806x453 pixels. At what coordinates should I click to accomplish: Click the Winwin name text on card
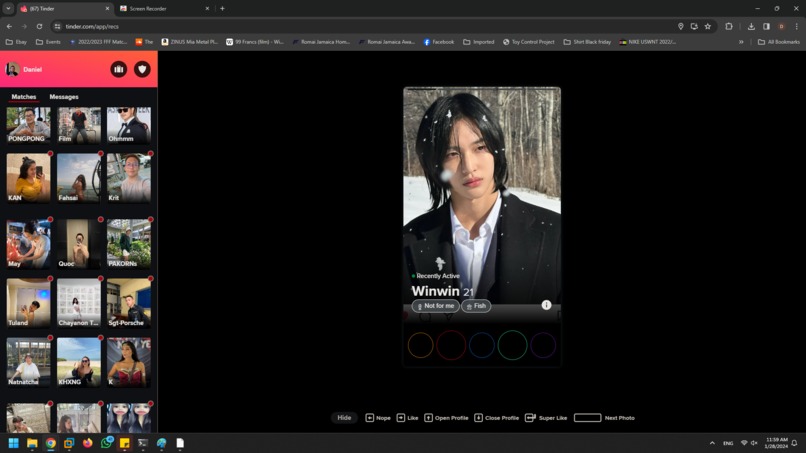click(435, 291)
